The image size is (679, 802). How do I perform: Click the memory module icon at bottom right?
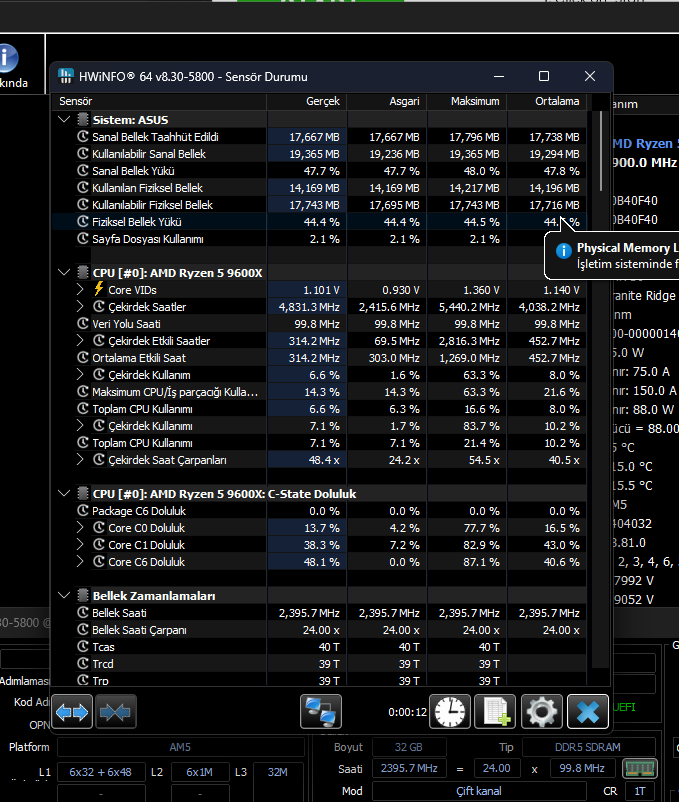pos(640,768)
